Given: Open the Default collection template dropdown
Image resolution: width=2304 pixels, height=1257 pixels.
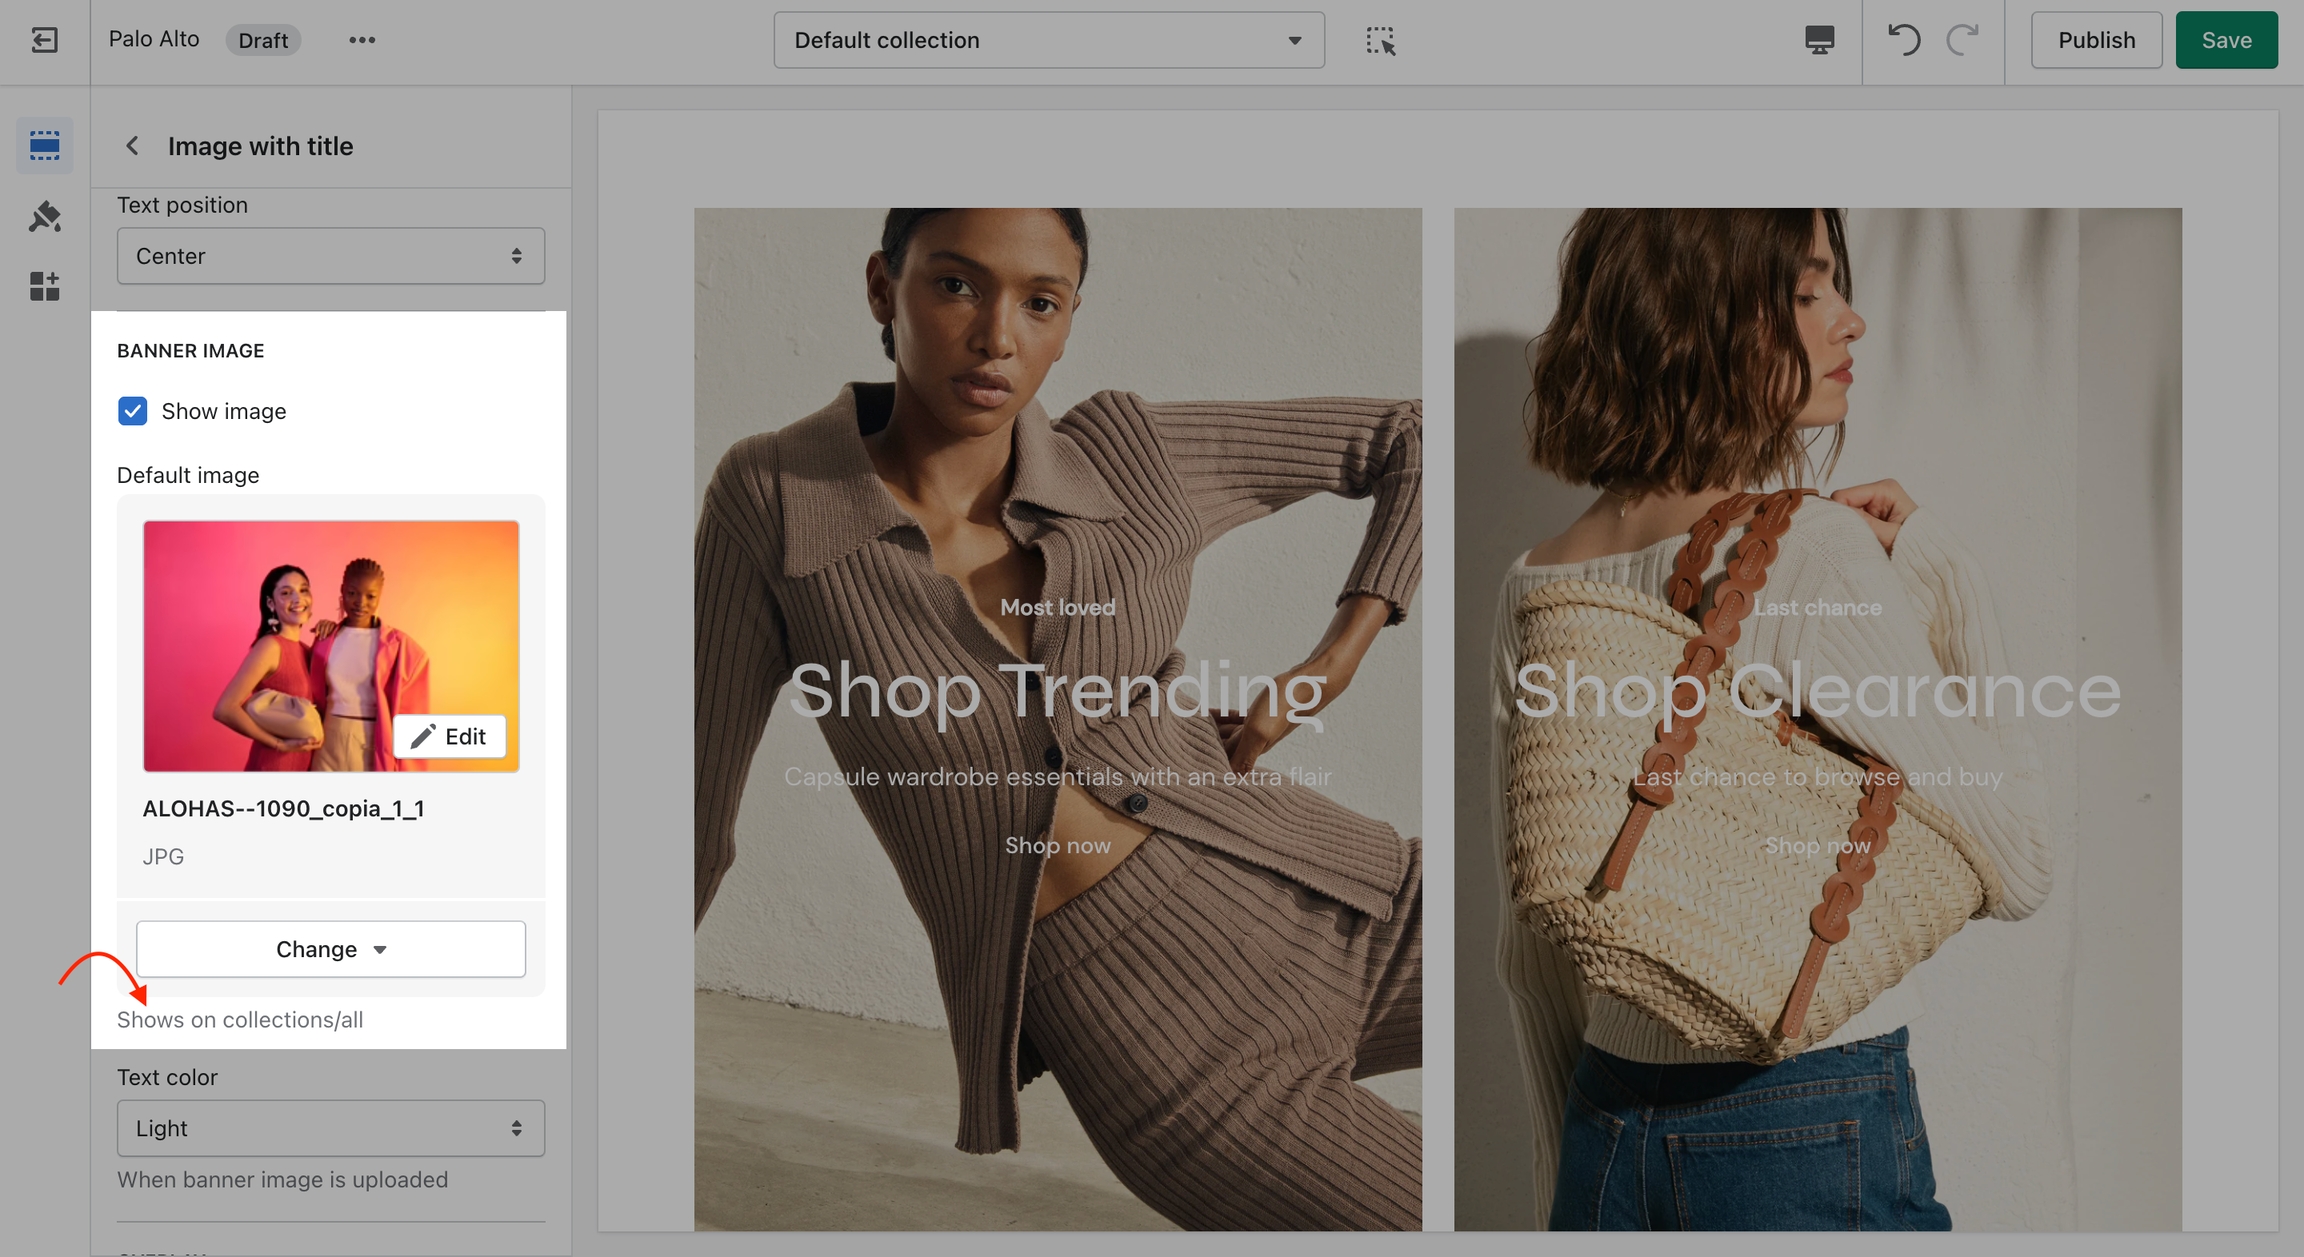Looking at the screenshot, I should click(1048, 40).
